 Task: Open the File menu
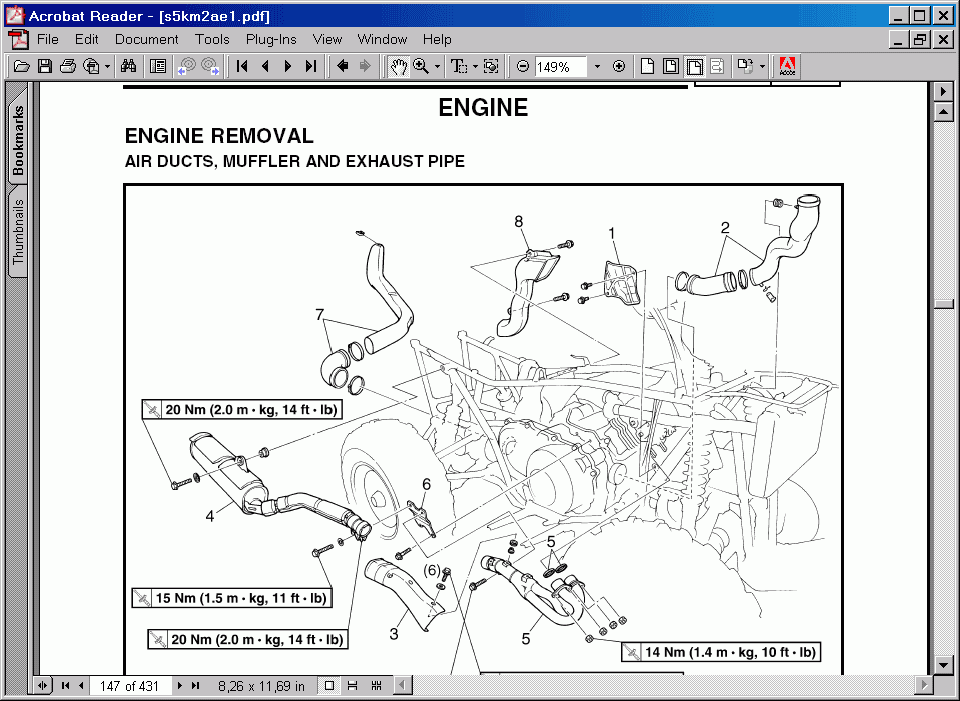(x=48, y=39)
